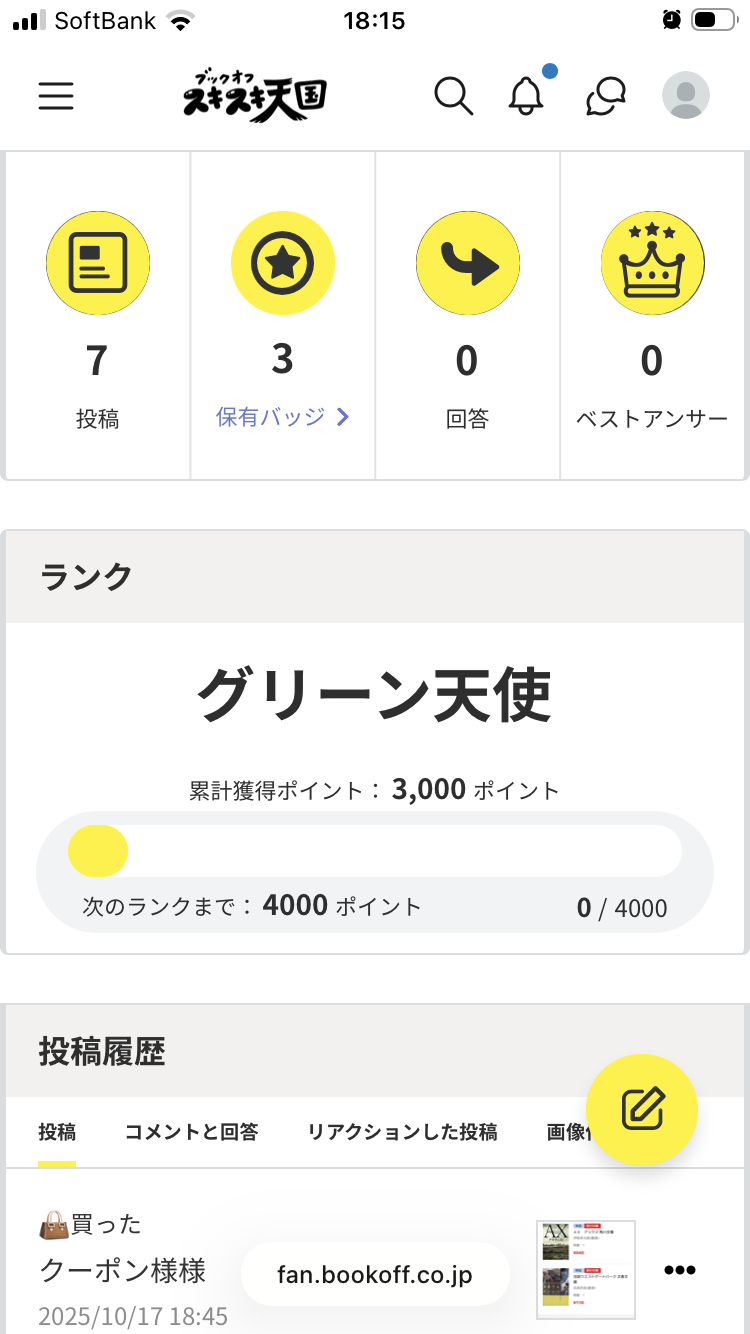This screenshot has width=750, height=1334.
Task: Select the 投稿 tab in history
Action: coord(57,1132)
